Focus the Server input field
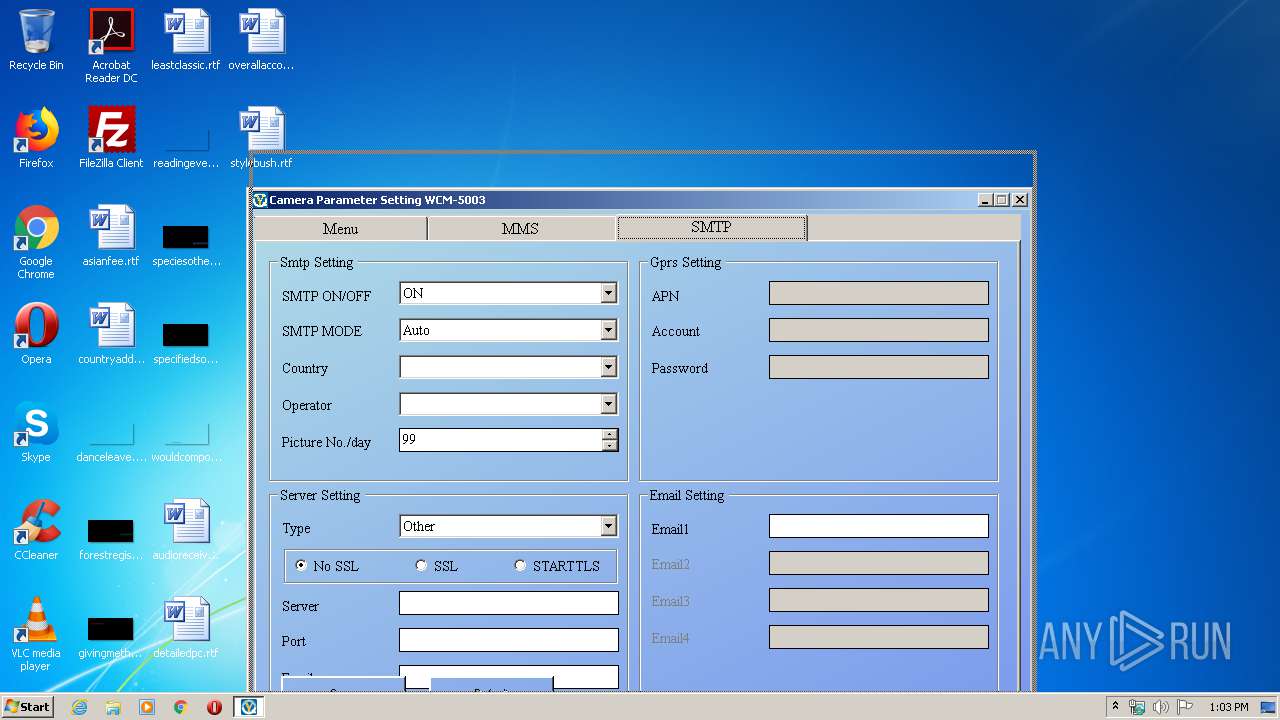The image size is (1280, 720). point(509,603)
